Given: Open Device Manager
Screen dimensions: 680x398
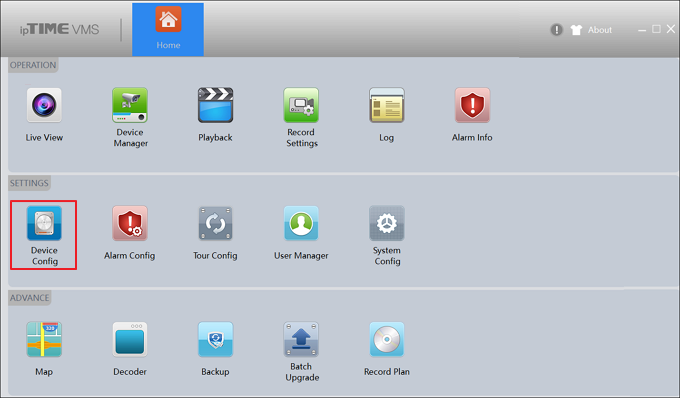Looking at the screenshot, I should coord(130,105).
